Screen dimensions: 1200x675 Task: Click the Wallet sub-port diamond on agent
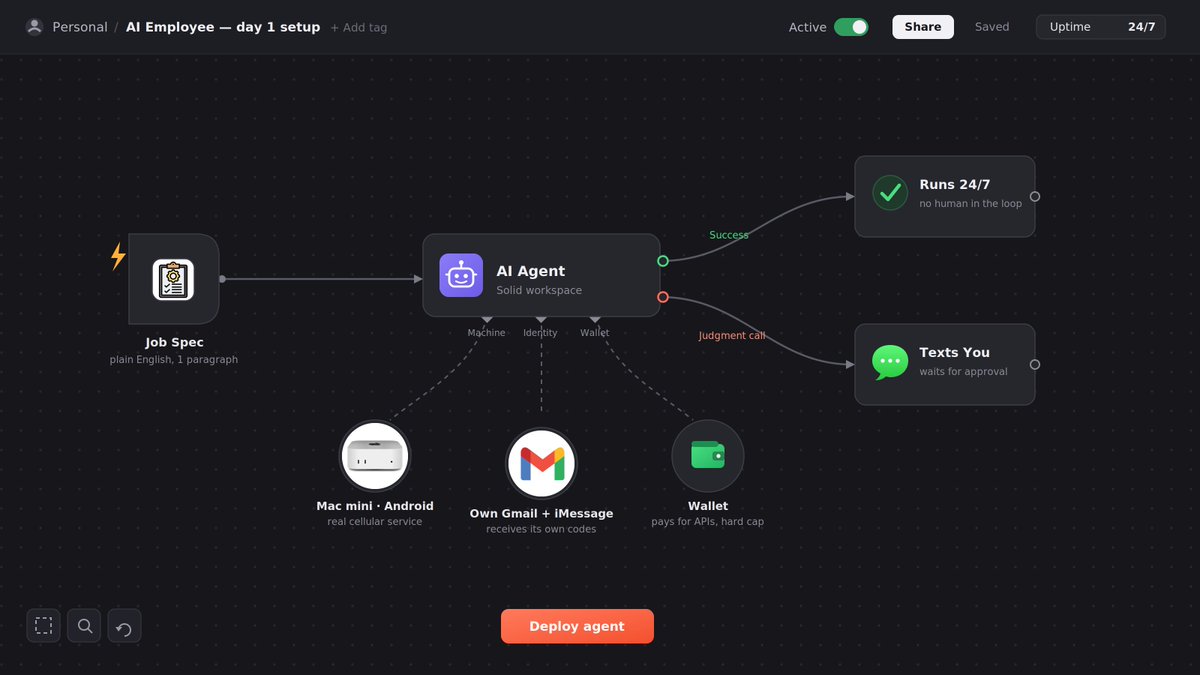pyautogui.click(x=595, y=320)
